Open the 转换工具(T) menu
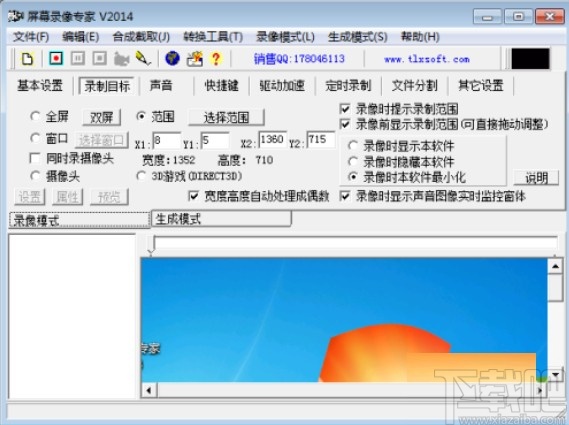Screen dimensions: 569x425 (213, 37)
